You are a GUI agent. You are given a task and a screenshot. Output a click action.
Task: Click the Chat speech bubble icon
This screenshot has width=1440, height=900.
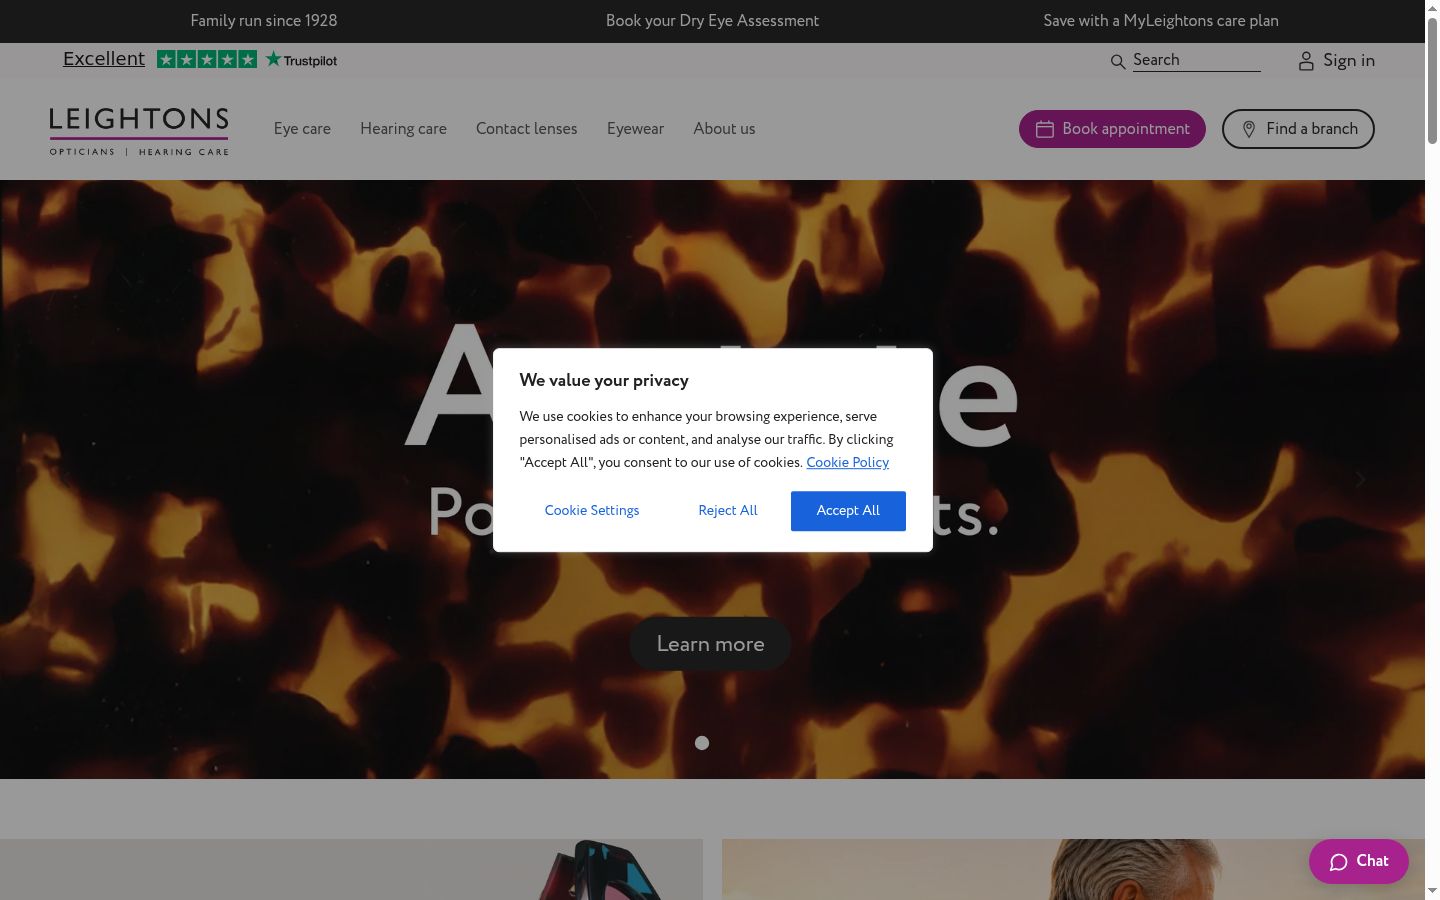(x=1339, y=862)
